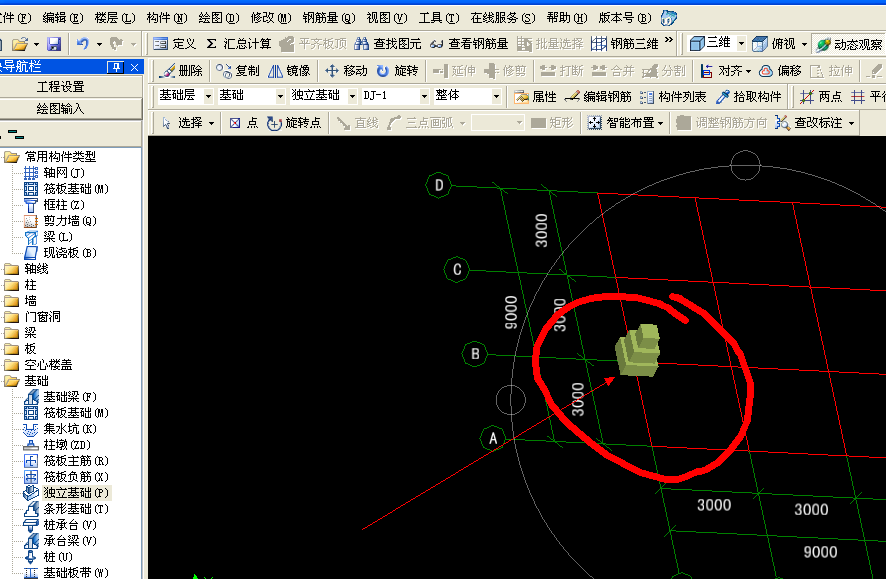886x579 pixels.
Task: Pin the navigation bar panel
Action: [115, 67]
